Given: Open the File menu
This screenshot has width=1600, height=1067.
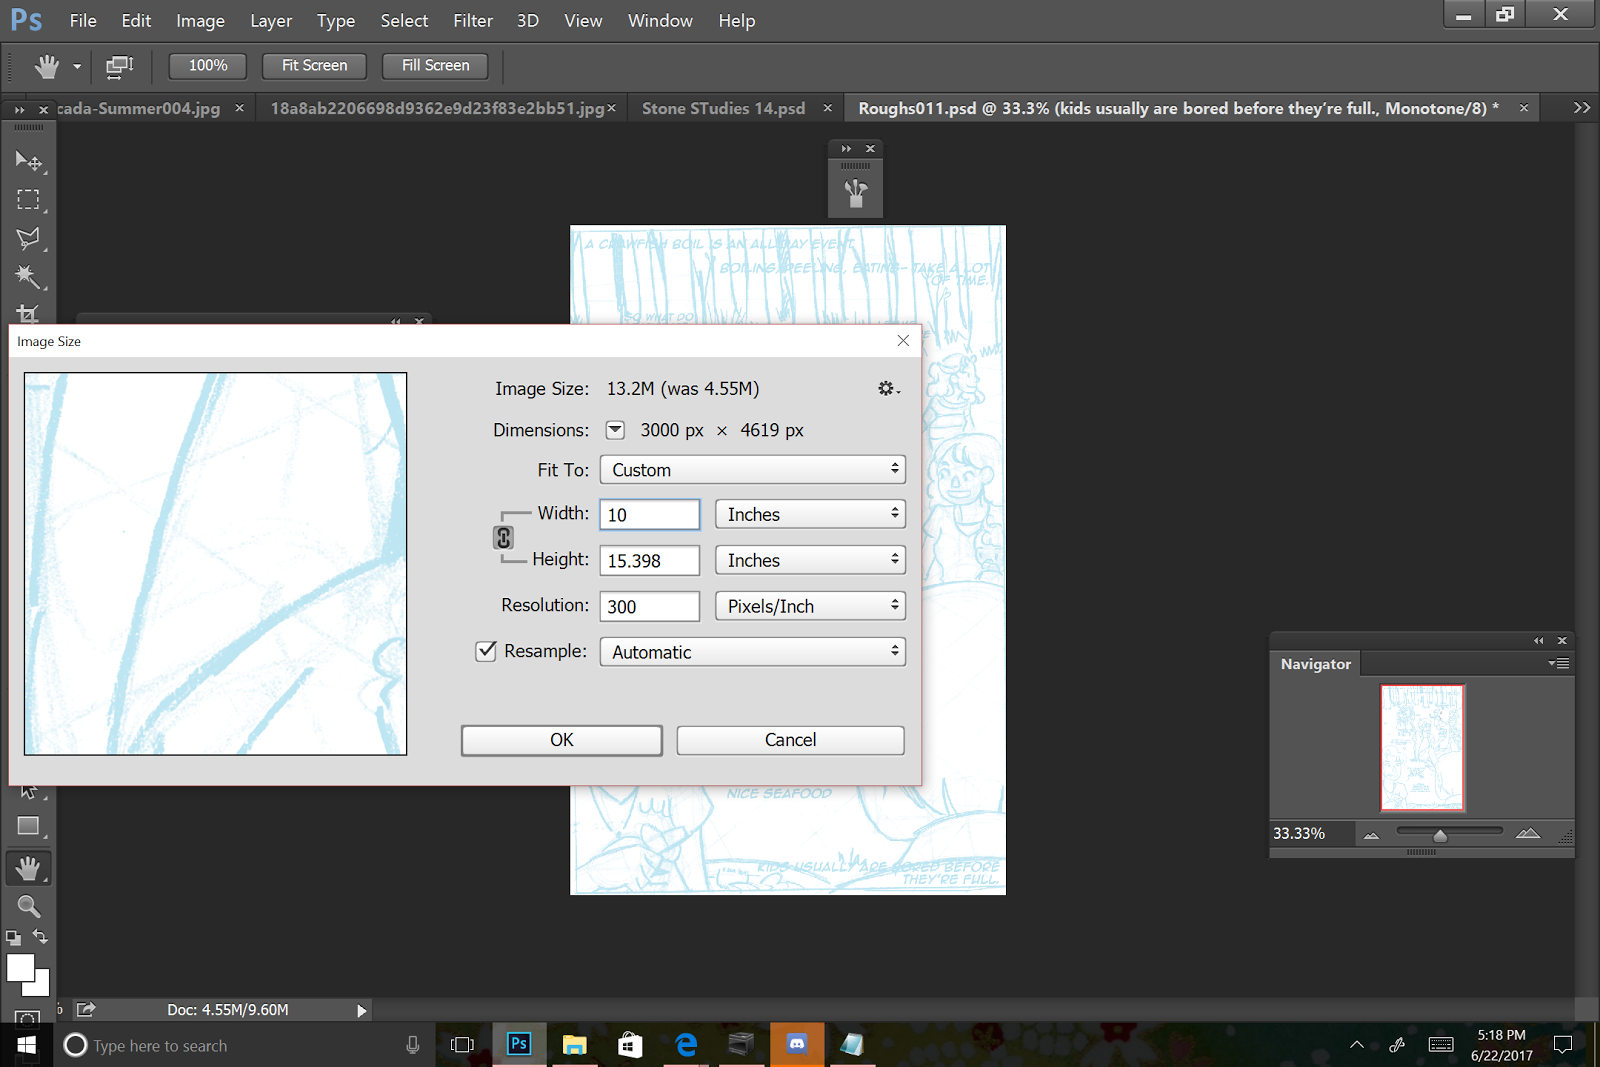Looking at the screenshot, I should 83,21.
